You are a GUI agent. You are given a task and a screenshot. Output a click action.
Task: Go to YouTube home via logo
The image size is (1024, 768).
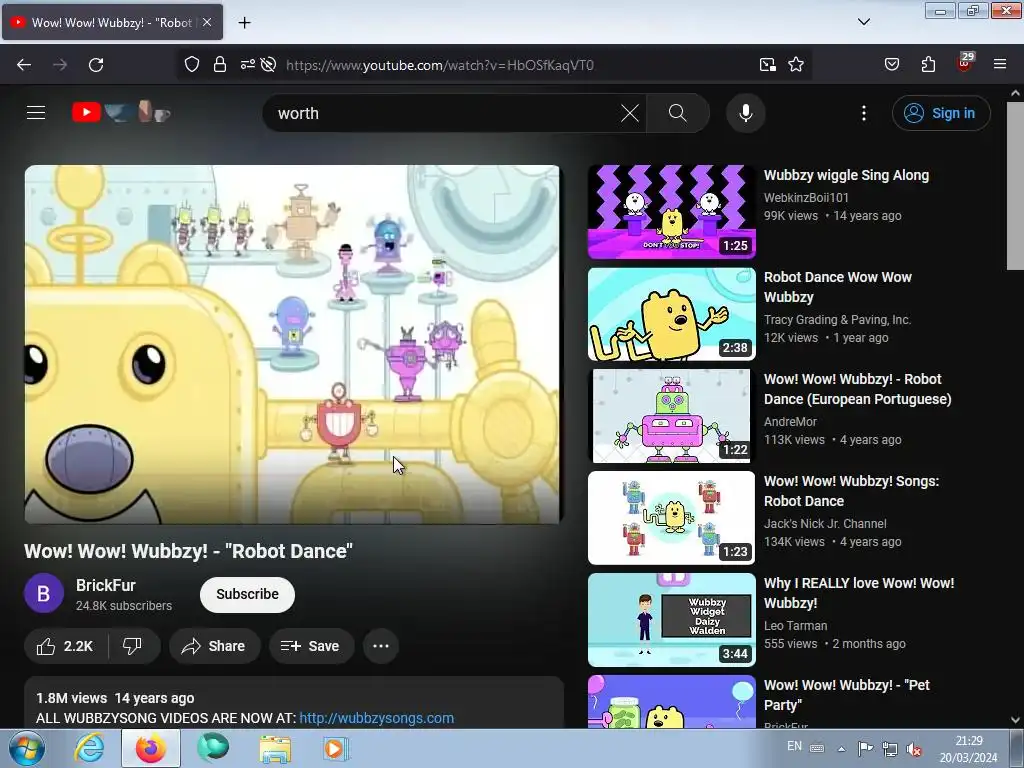[x=121, y=112]
